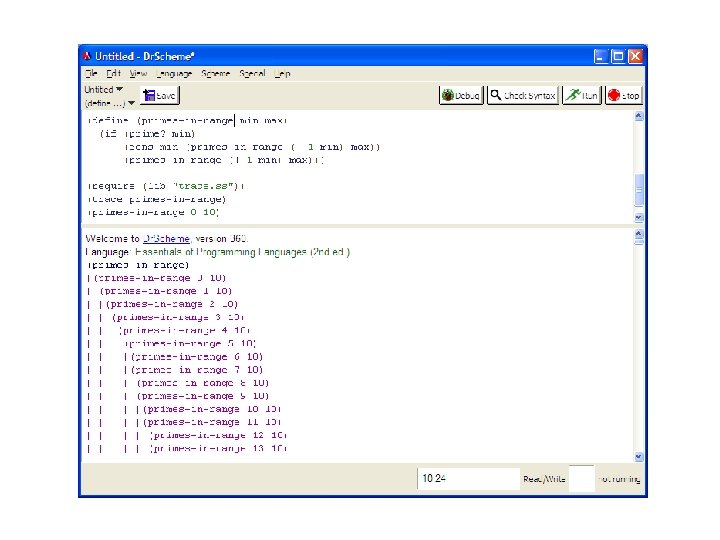
Task: Click trace output '(primes-in-range 5 10)'
Action: pyautogui.click(x=191, y=343)
